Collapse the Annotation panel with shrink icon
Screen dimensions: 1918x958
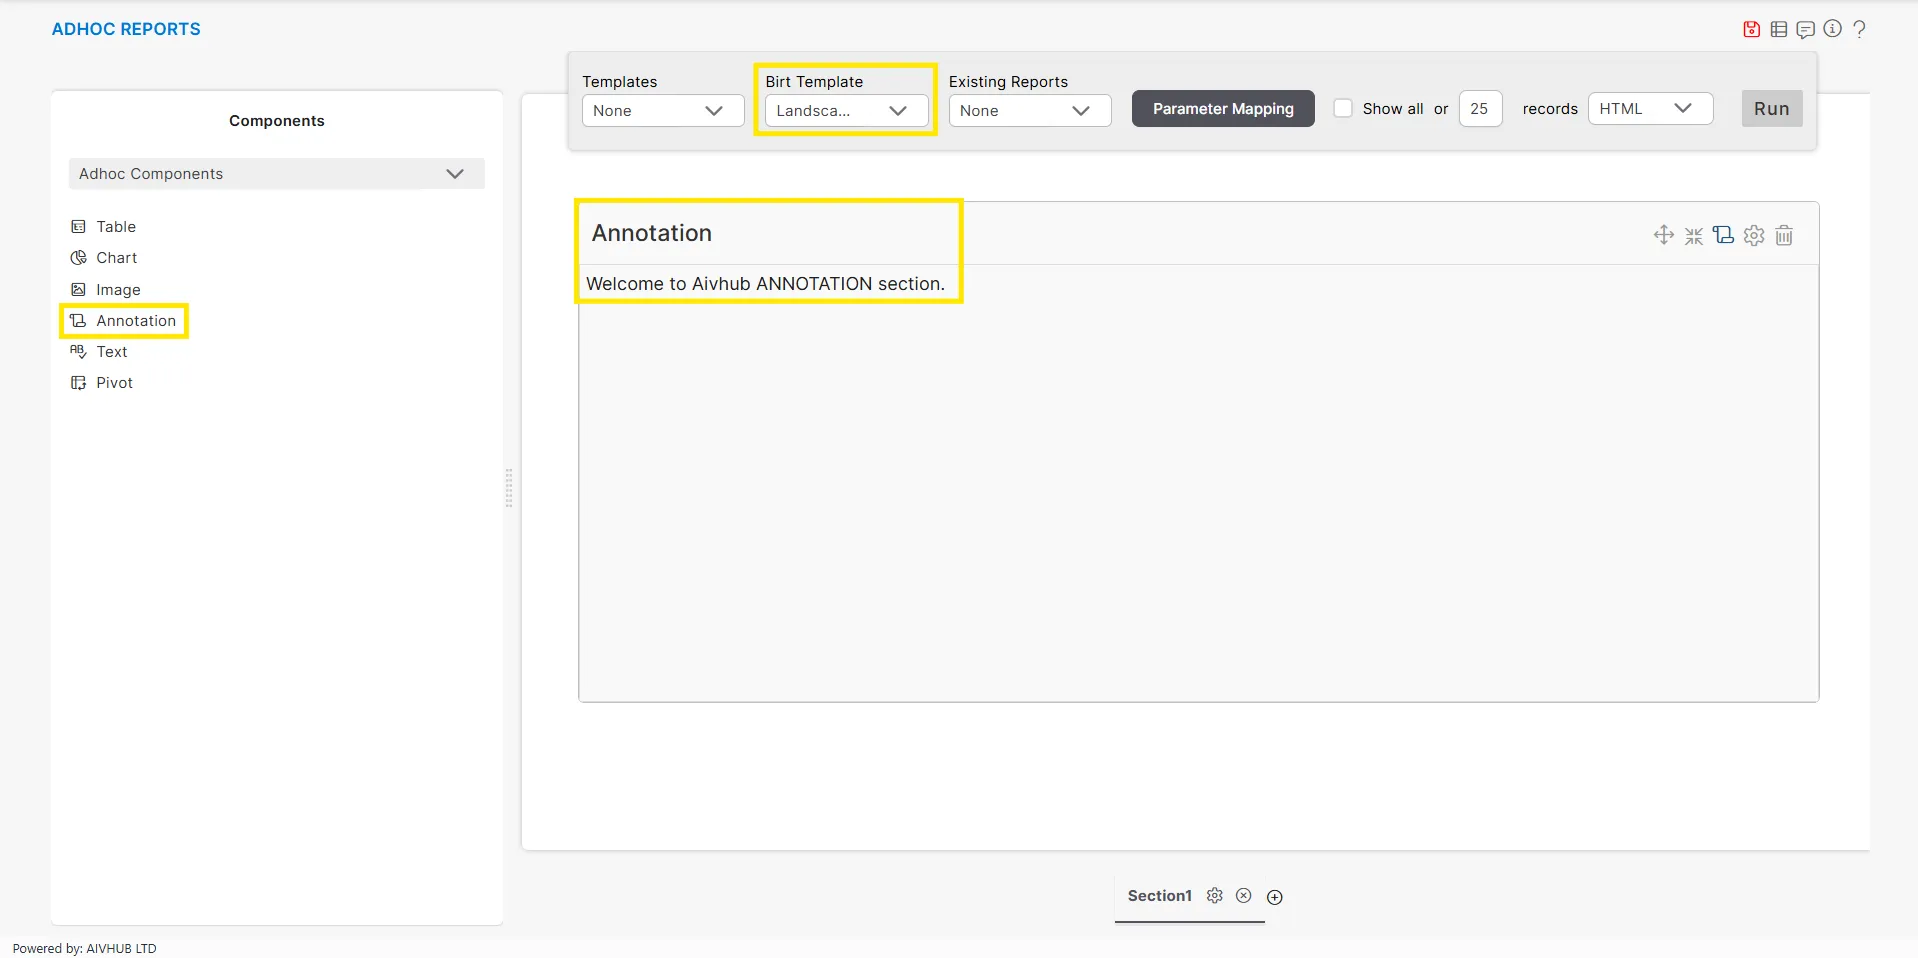(1693, 236)
